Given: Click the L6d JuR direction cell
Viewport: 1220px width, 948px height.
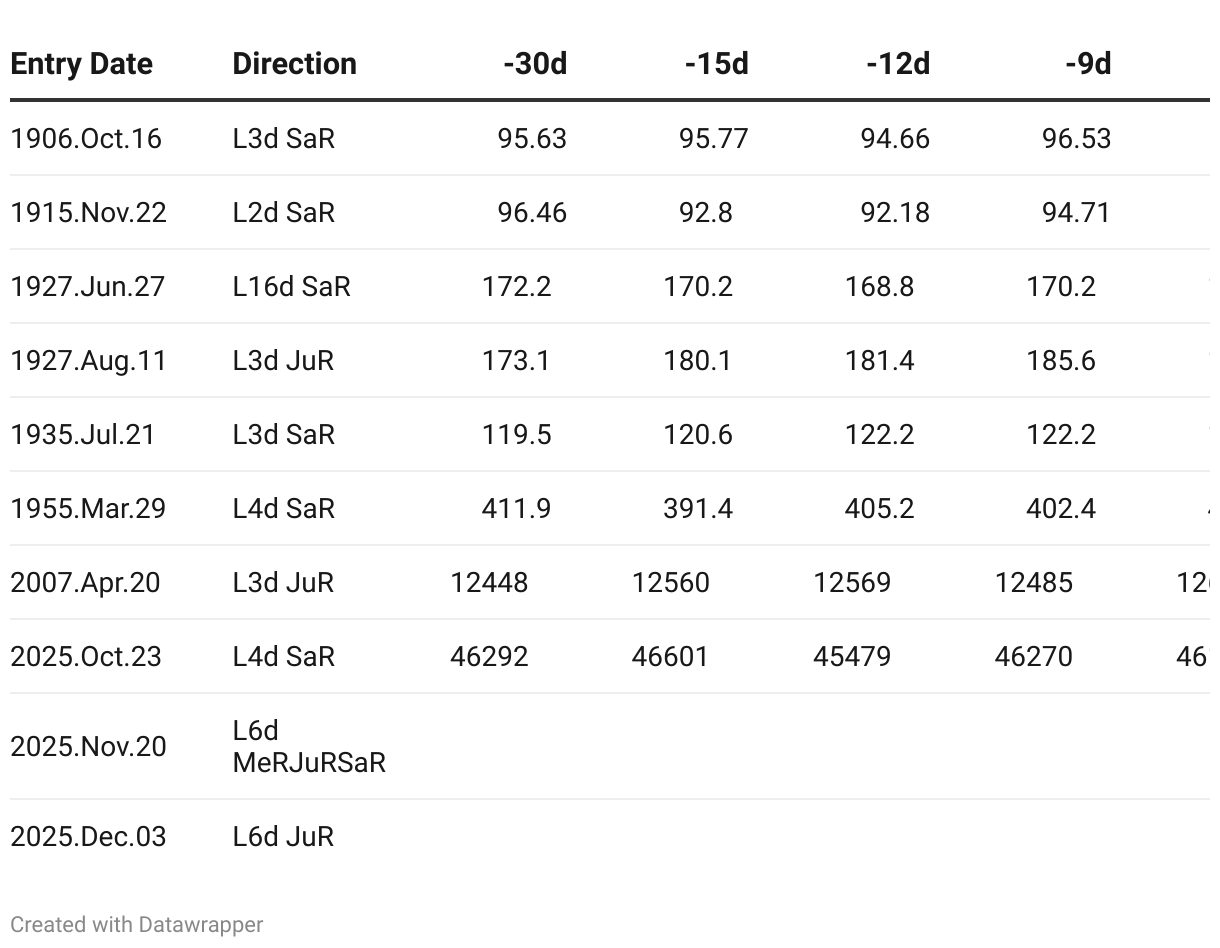Looking at the screenshot, I should pyautogui.click(x=283, y=836).
